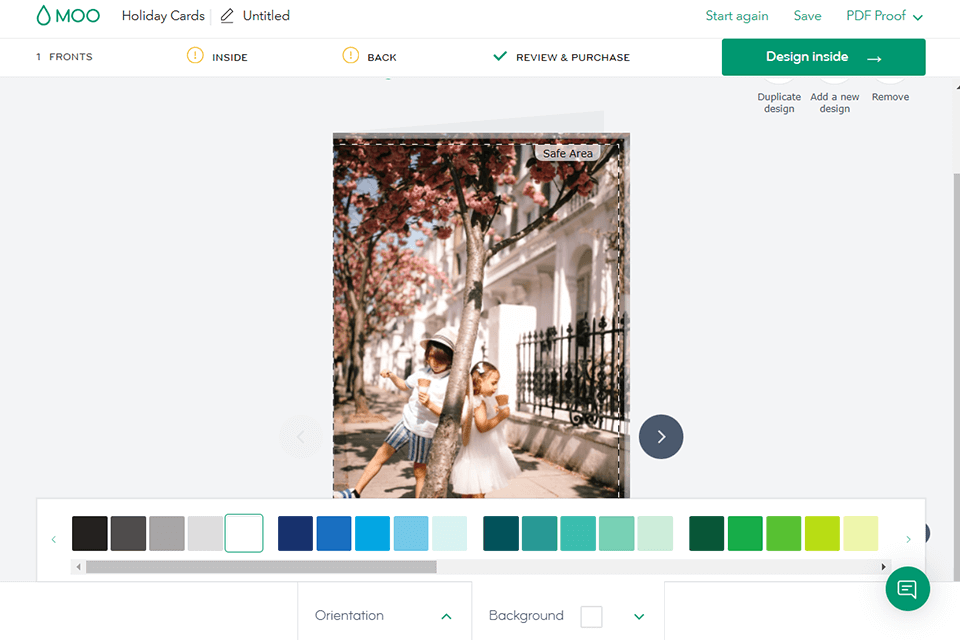Select the Fronts step tab
This screenshot has height=640, width=960.
pyautogui.click(x=64, y=57)
